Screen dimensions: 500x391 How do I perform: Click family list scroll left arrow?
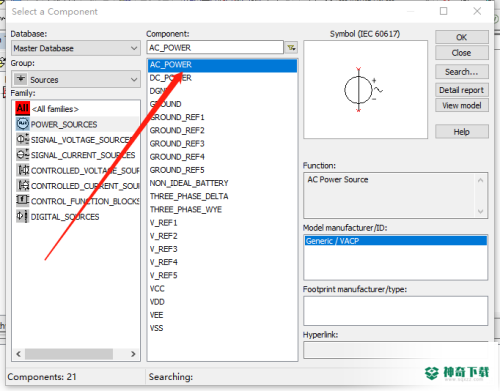point(18,354)
